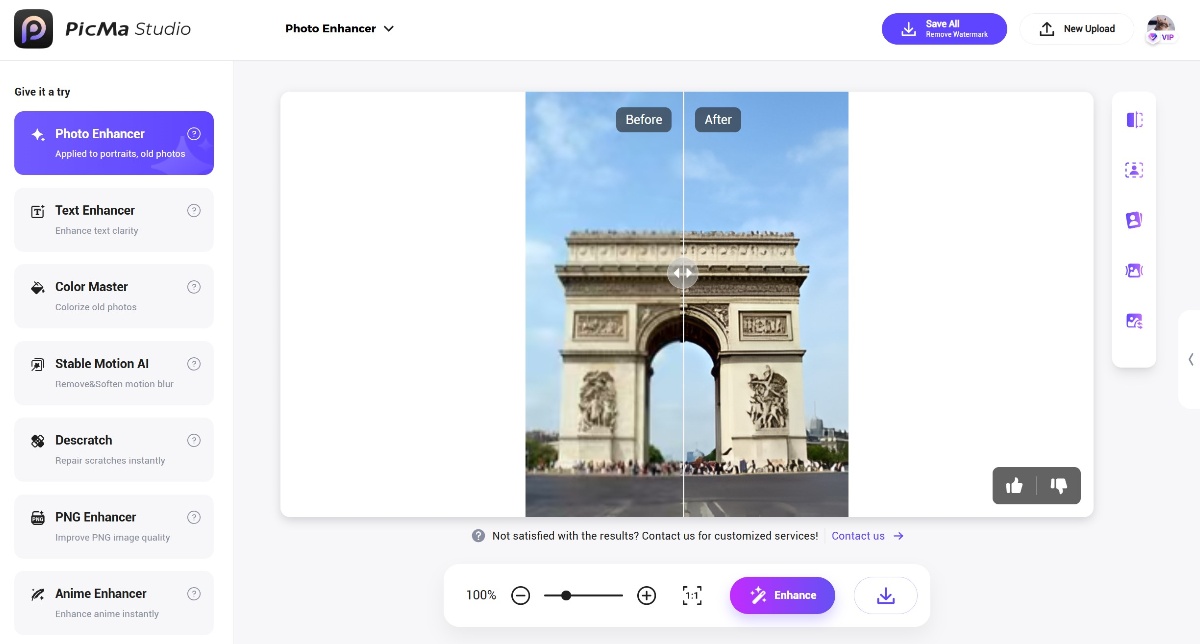This screenshot has width=1200, height=644.
Task: Click the image stabilize icon in side toolbar
Action: (1134, 271)
